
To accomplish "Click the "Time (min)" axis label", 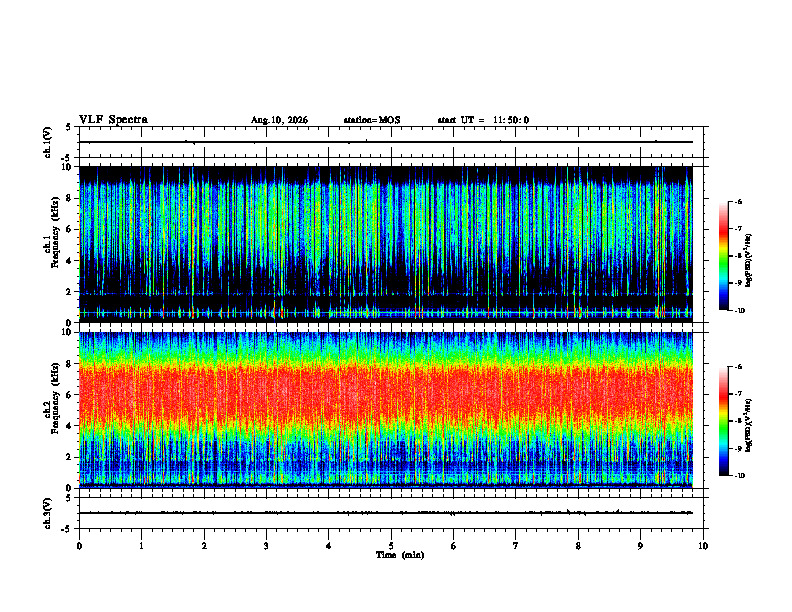I will tap(400, 555).
